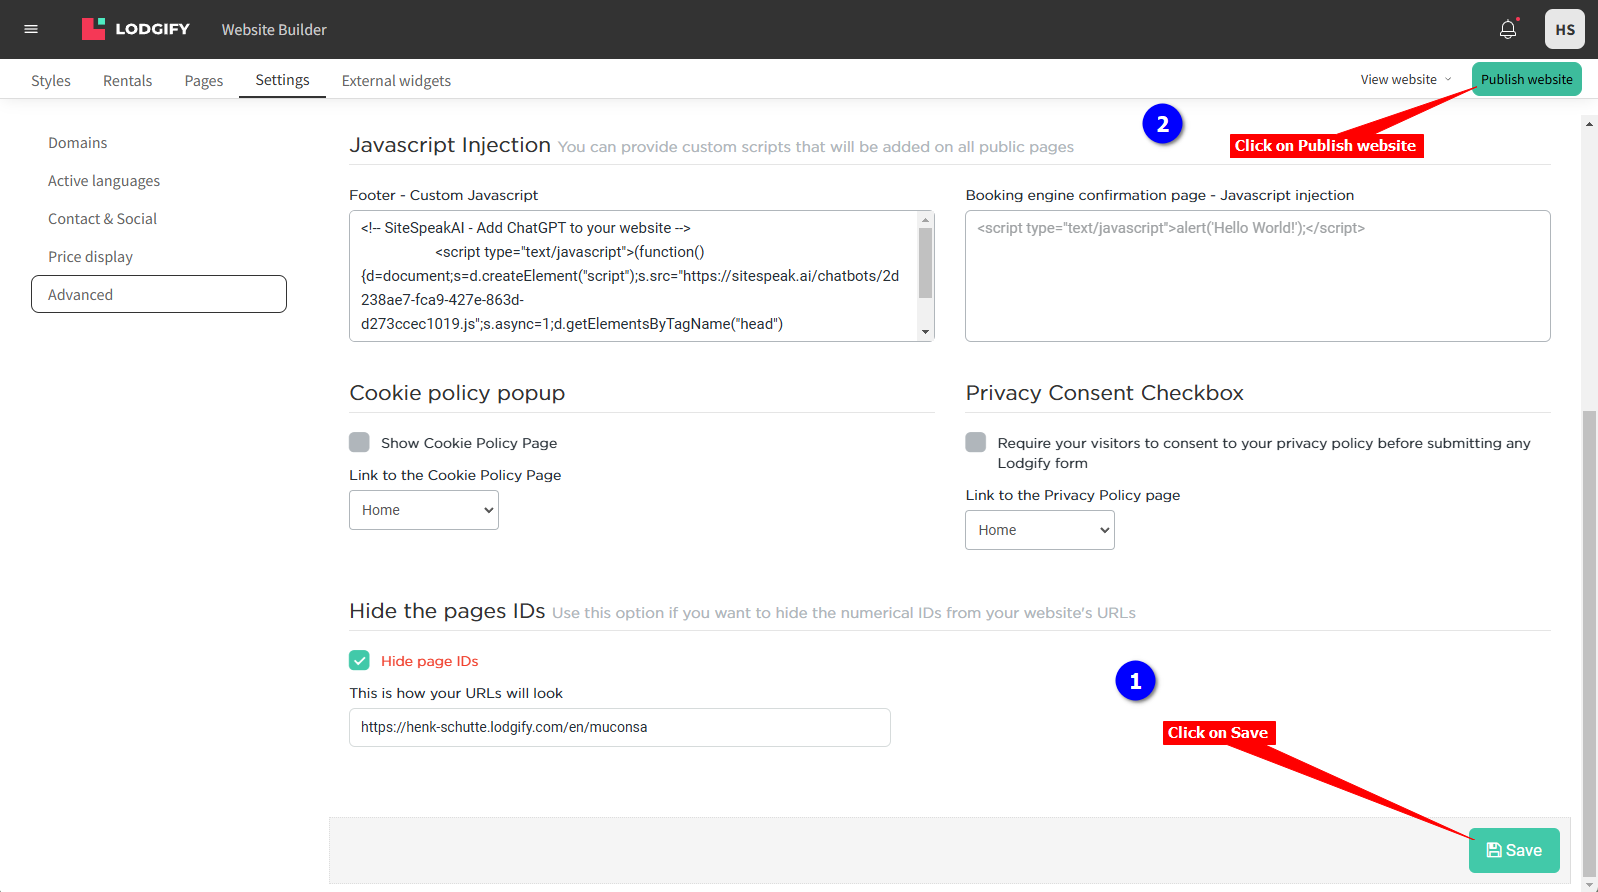This screenshot has width=1598, height=892.
Task: Click the Lodgify logo
Action: (x=136, y=29)
